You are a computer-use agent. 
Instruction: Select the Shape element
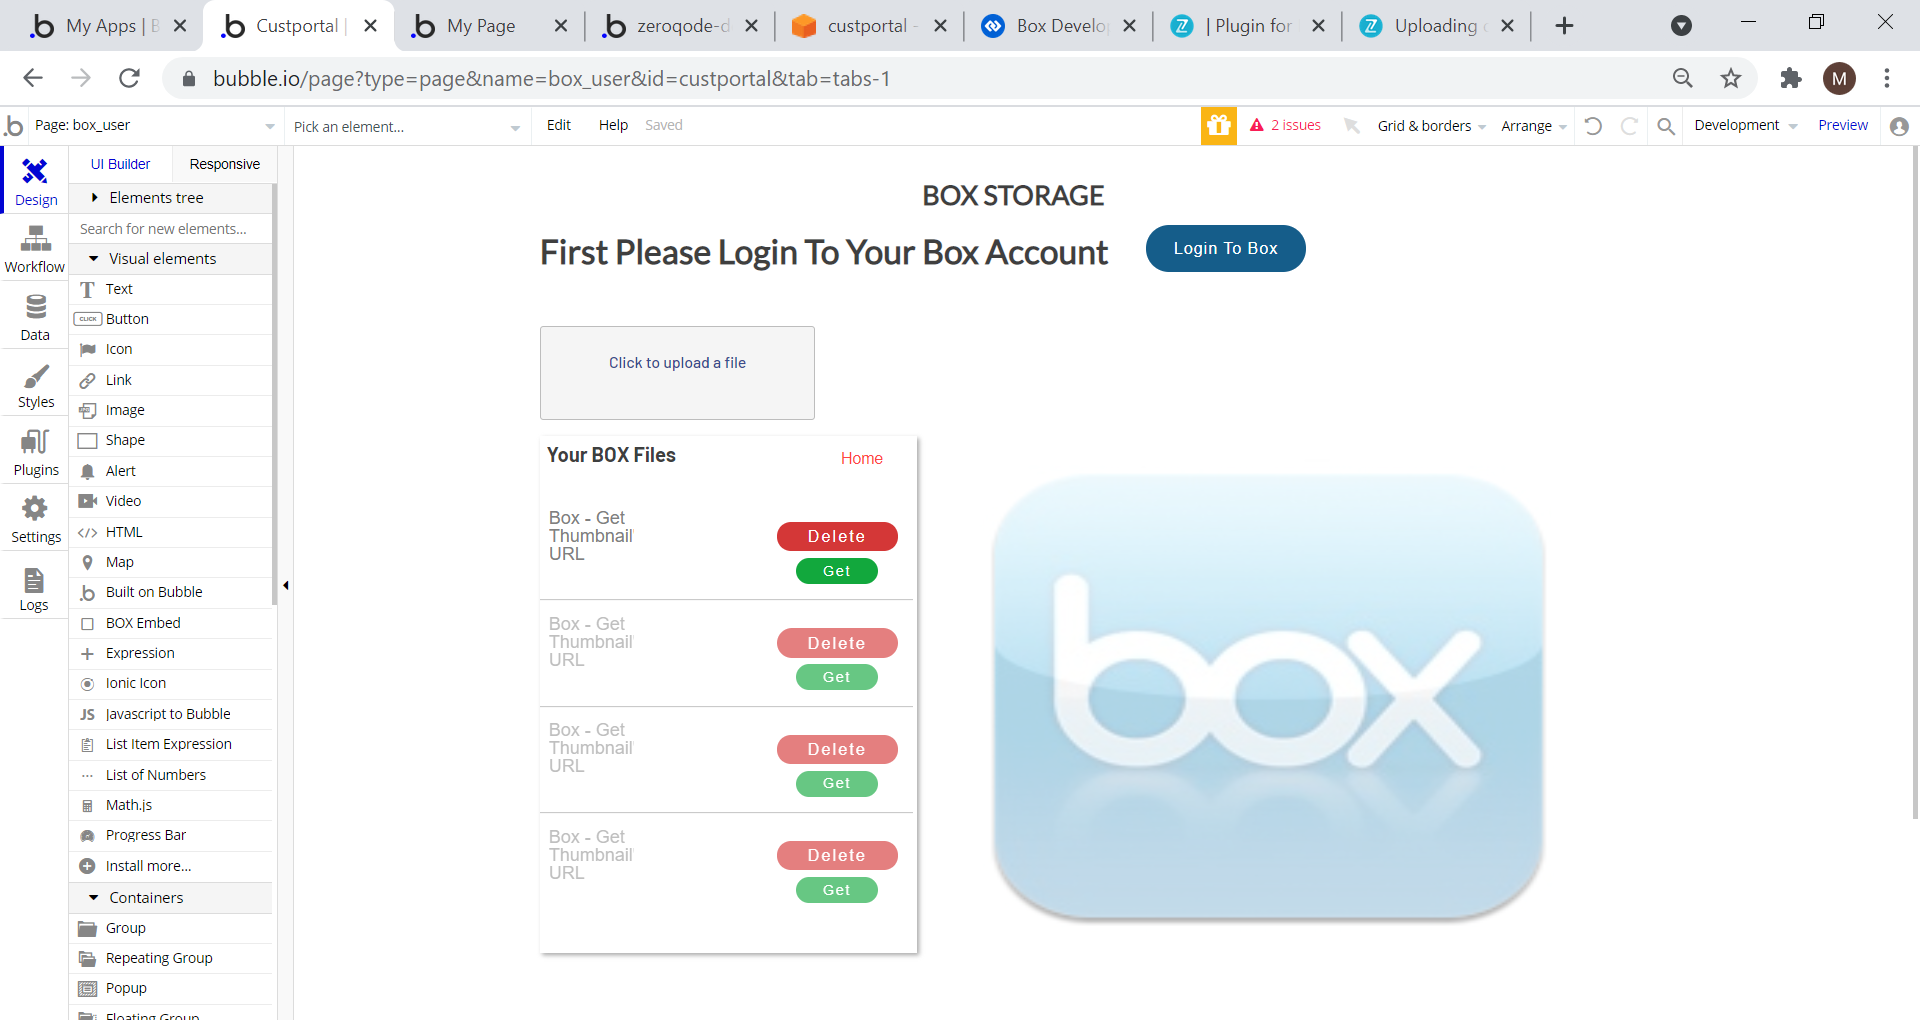tap(170, 440)
